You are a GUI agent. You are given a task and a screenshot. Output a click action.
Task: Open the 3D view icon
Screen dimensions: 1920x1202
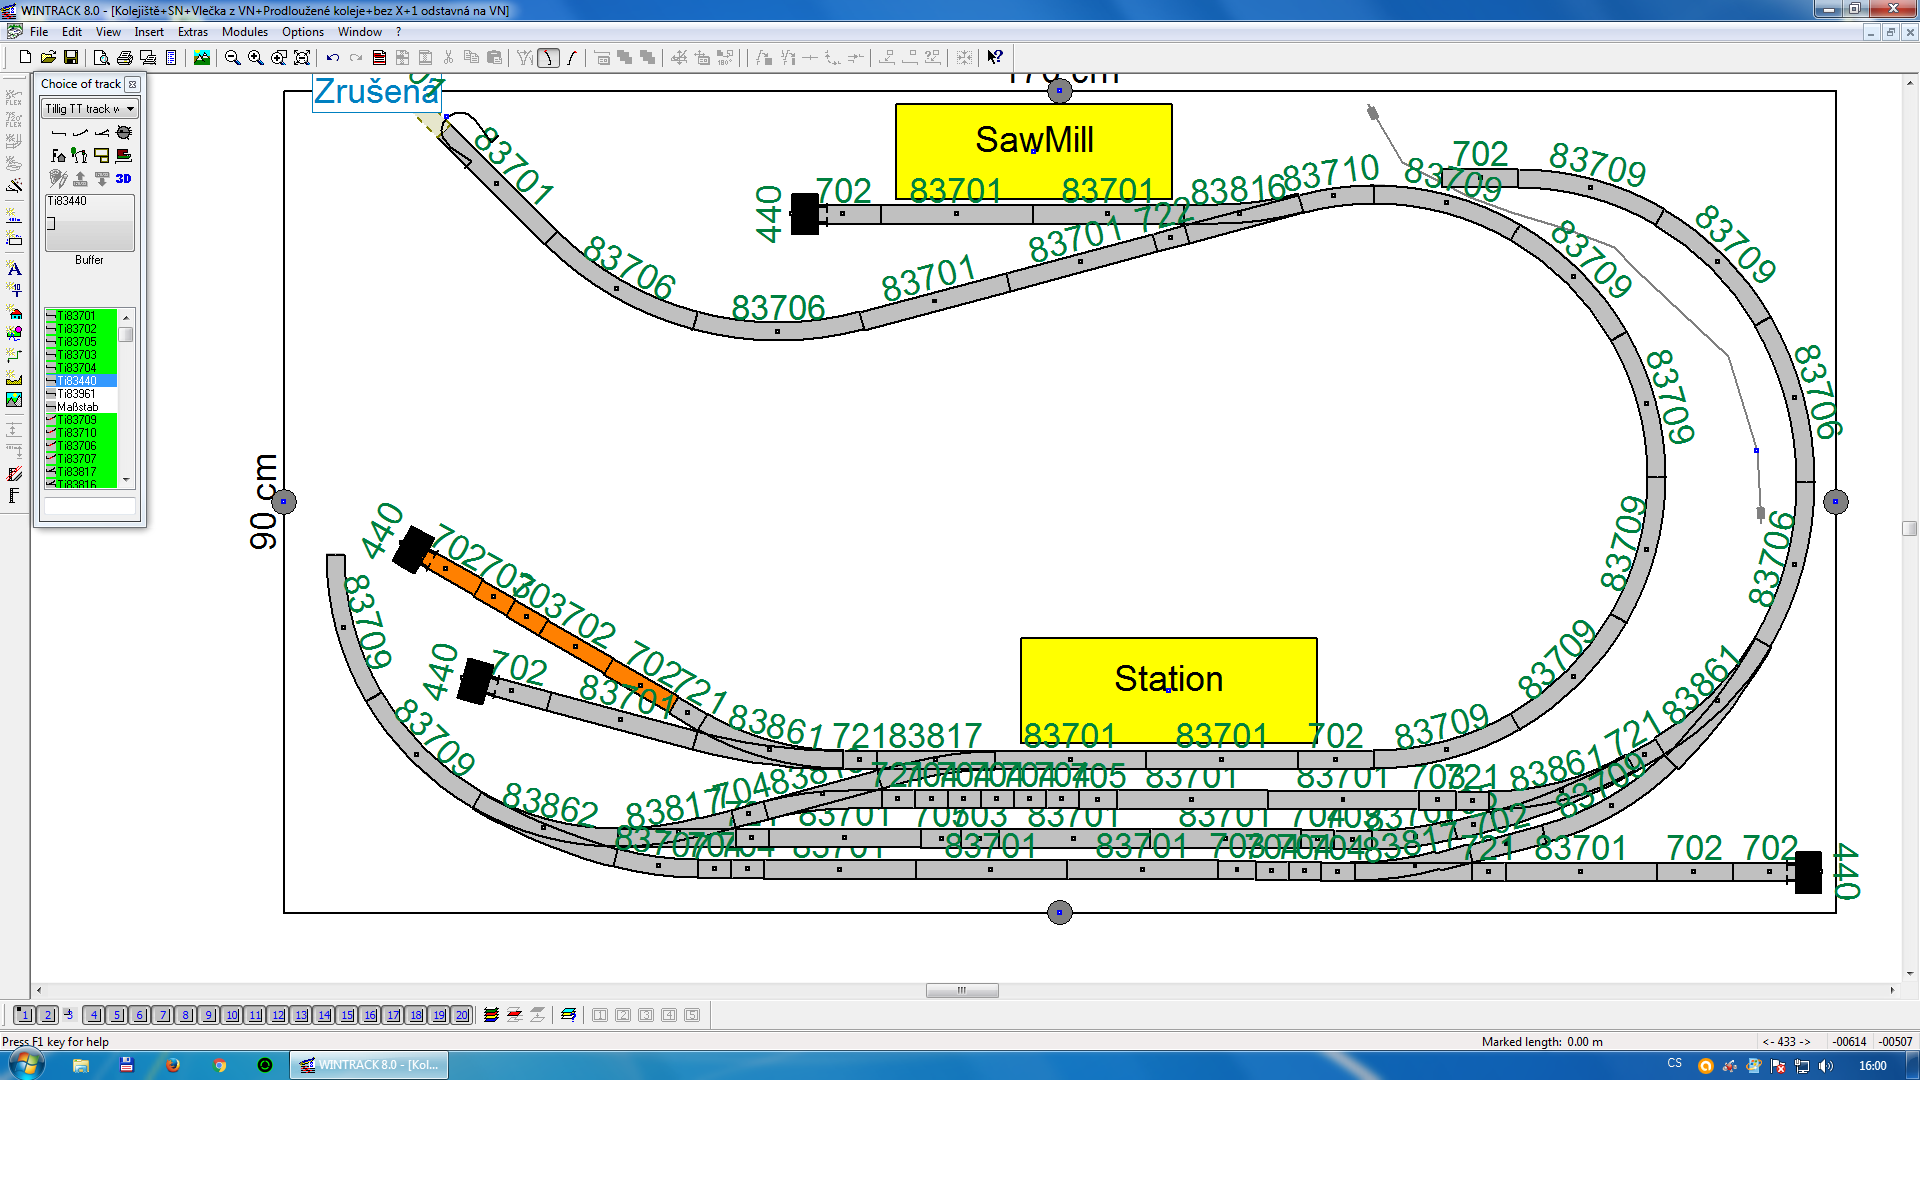pos(123,179)
